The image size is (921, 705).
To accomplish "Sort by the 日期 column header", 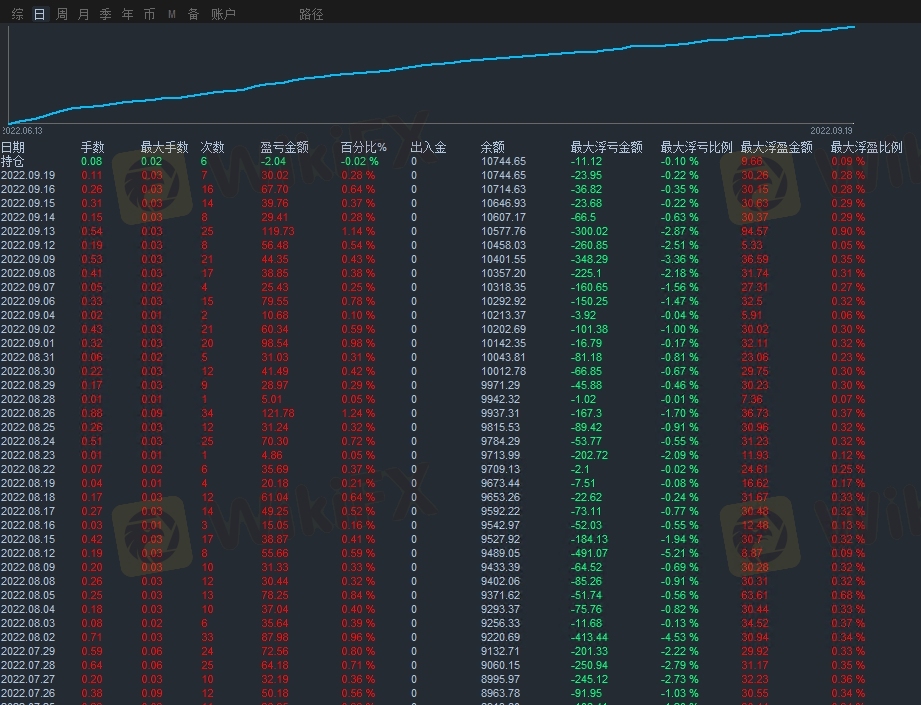I will point(13,147).
